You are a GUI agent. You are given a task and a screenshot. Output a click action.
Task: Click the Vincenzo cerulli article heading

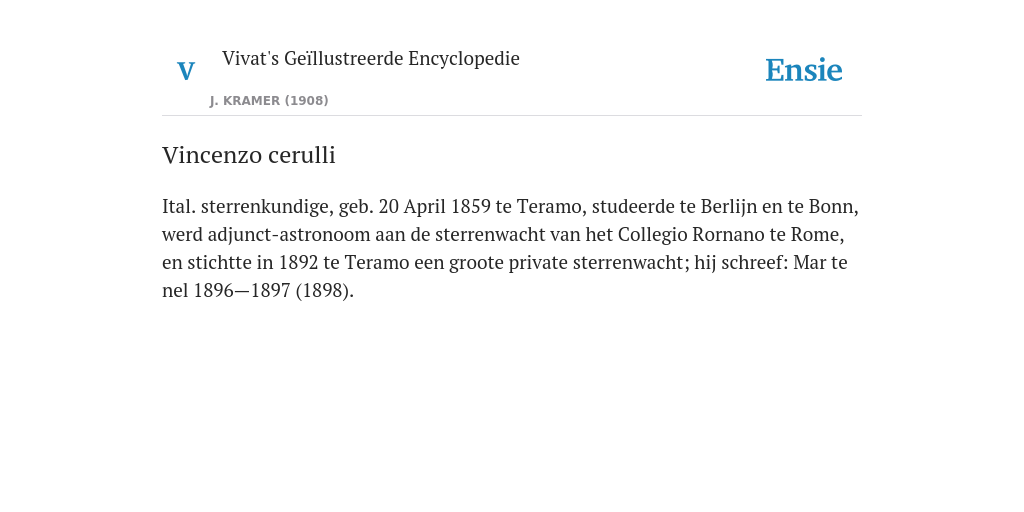tap(249, 155)
